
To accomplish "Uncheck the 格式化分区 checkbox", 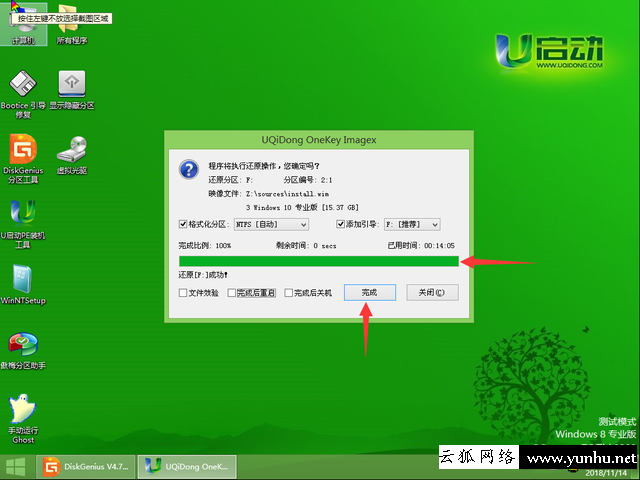I will tap(183, 224).
